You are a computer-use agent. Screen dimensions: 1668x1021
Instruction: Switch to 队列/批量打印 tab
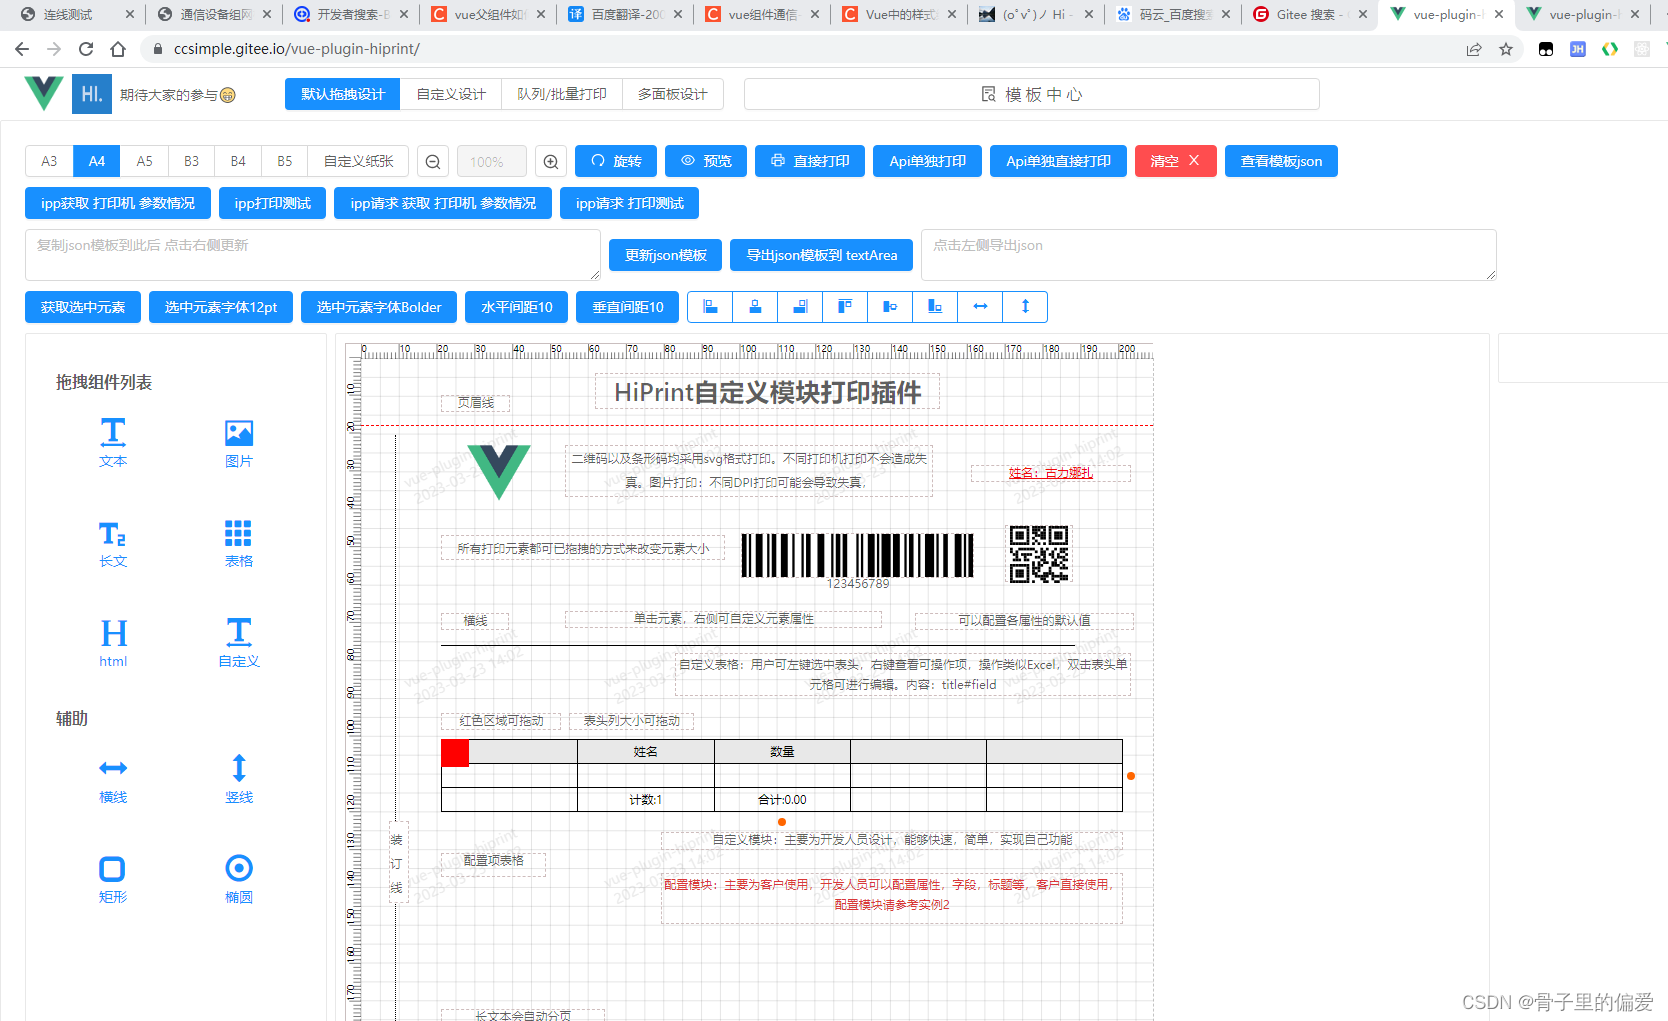pyautogui.click(x=562, y=94)
